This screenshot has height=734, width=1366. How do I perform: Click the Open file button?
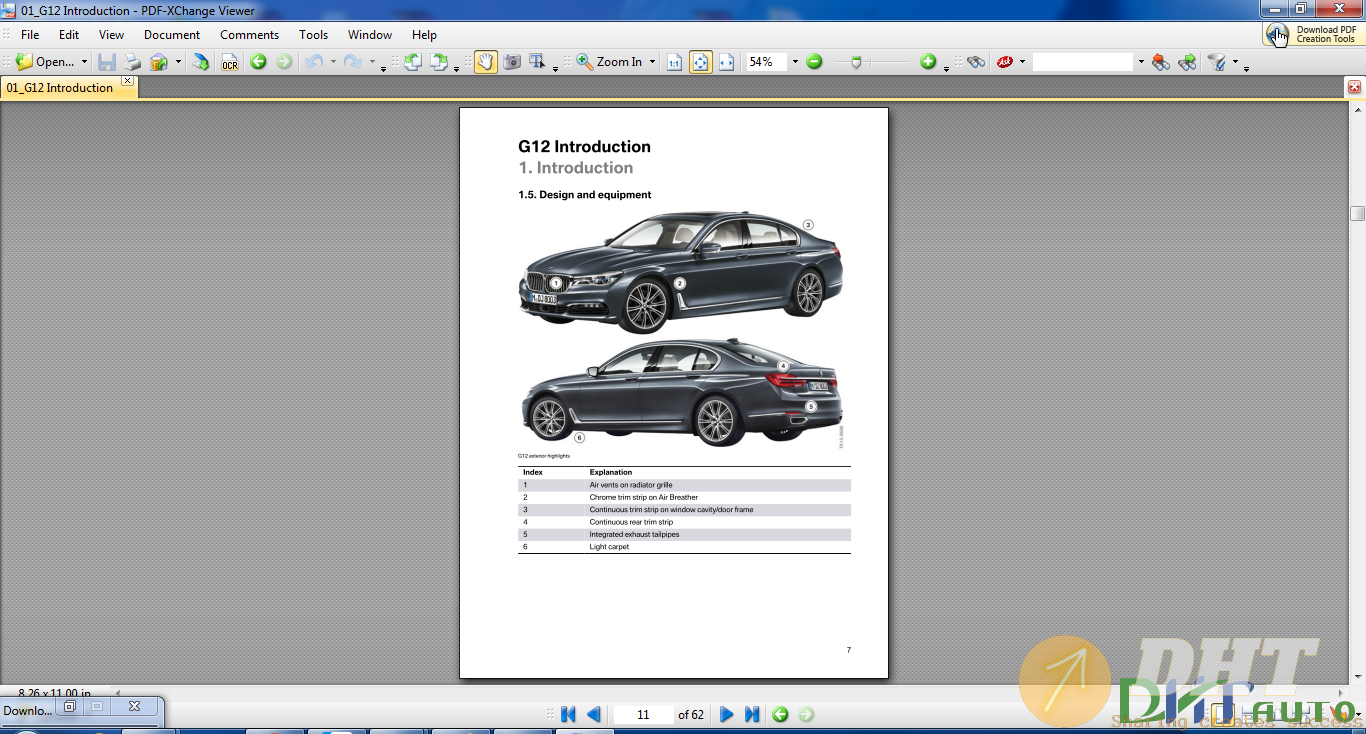pyautogui.click(x=45, y=62)
